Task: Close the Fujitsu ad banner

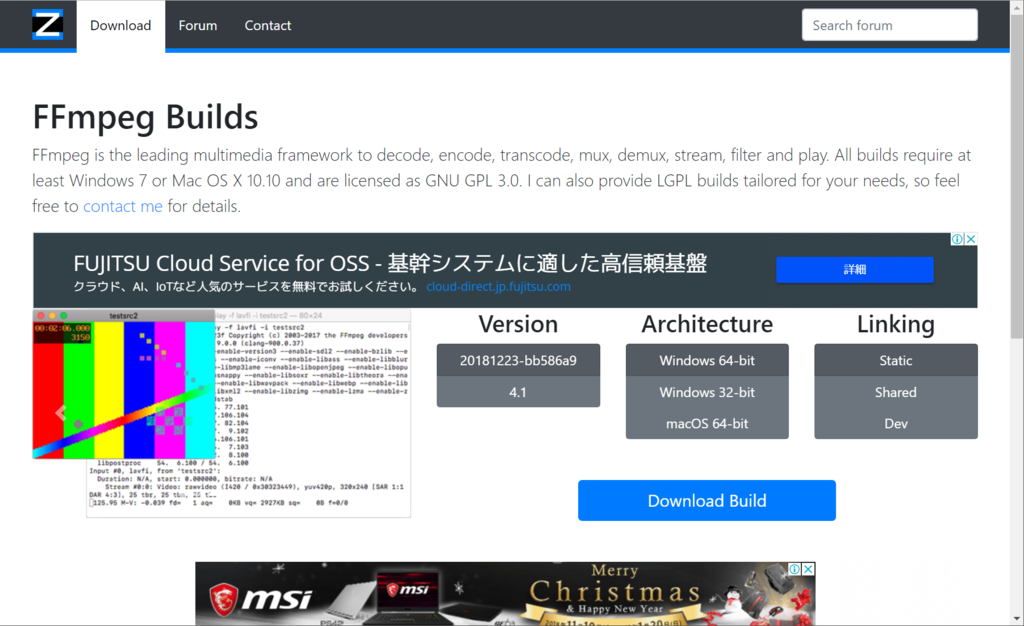Action: pos(971,239)
